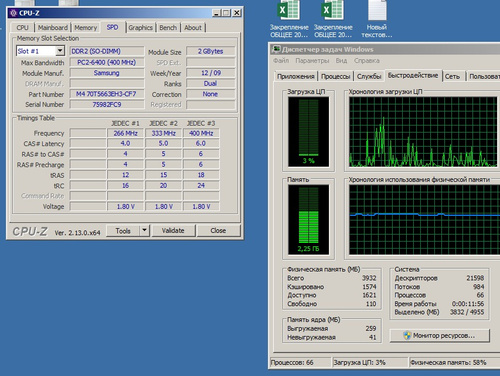Viewport: 500px width, 376px height.
Task: Click the Доступно value 1621
Action: pyautogui.click(x=369, y=295)
